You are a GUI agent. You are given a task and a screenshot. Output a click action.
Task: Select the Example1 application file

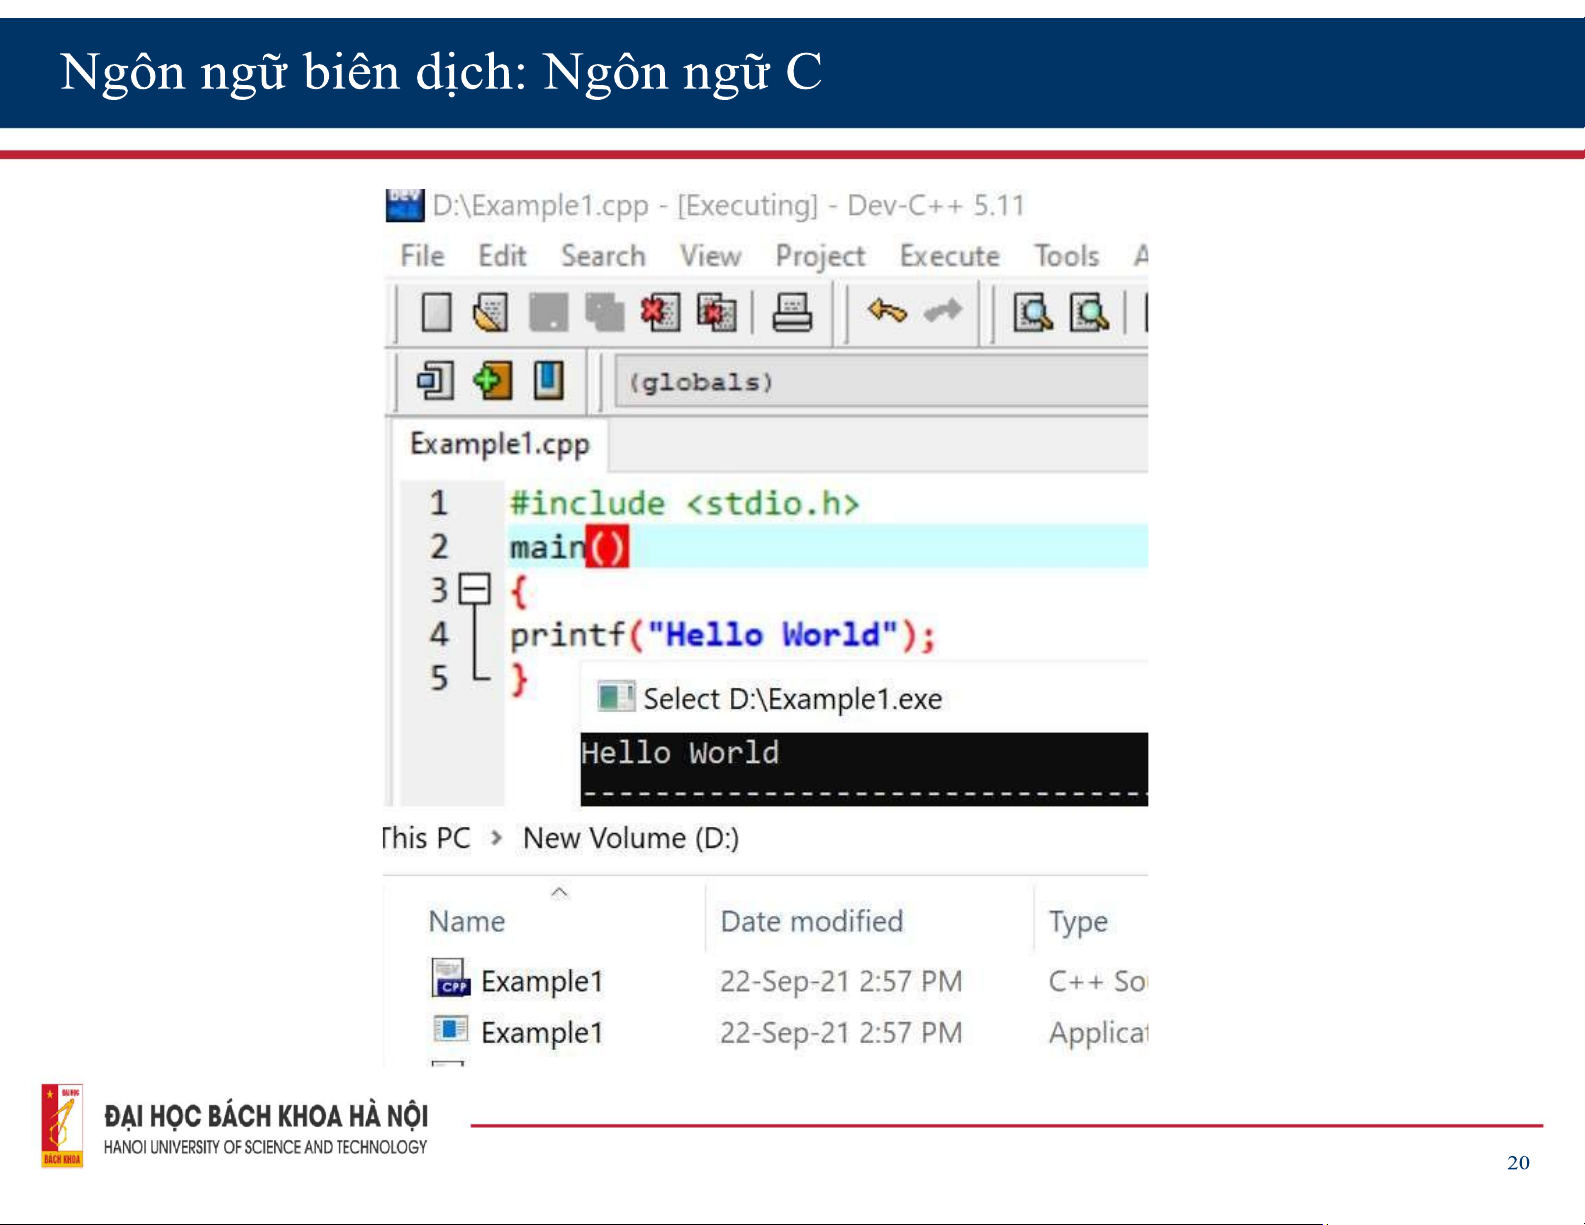pos(541,1032)
